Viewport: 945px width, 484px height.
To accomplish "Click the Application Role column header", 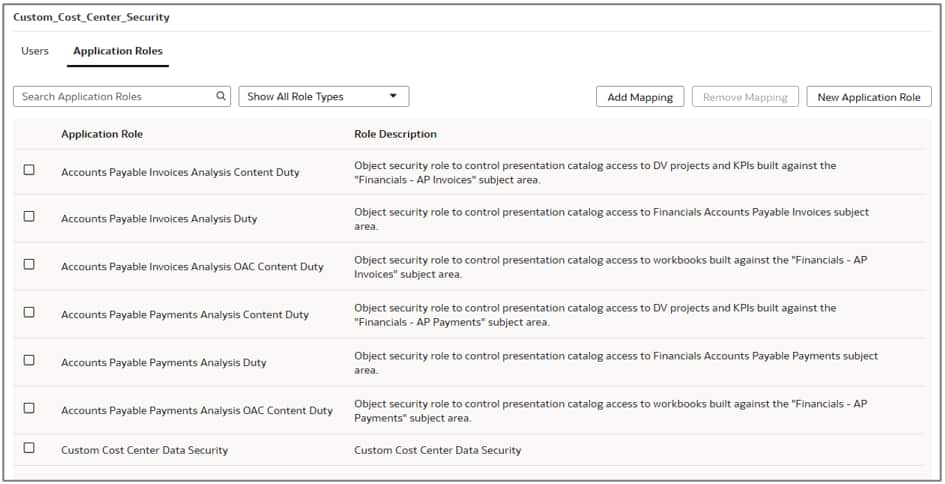I will (102, 134).
